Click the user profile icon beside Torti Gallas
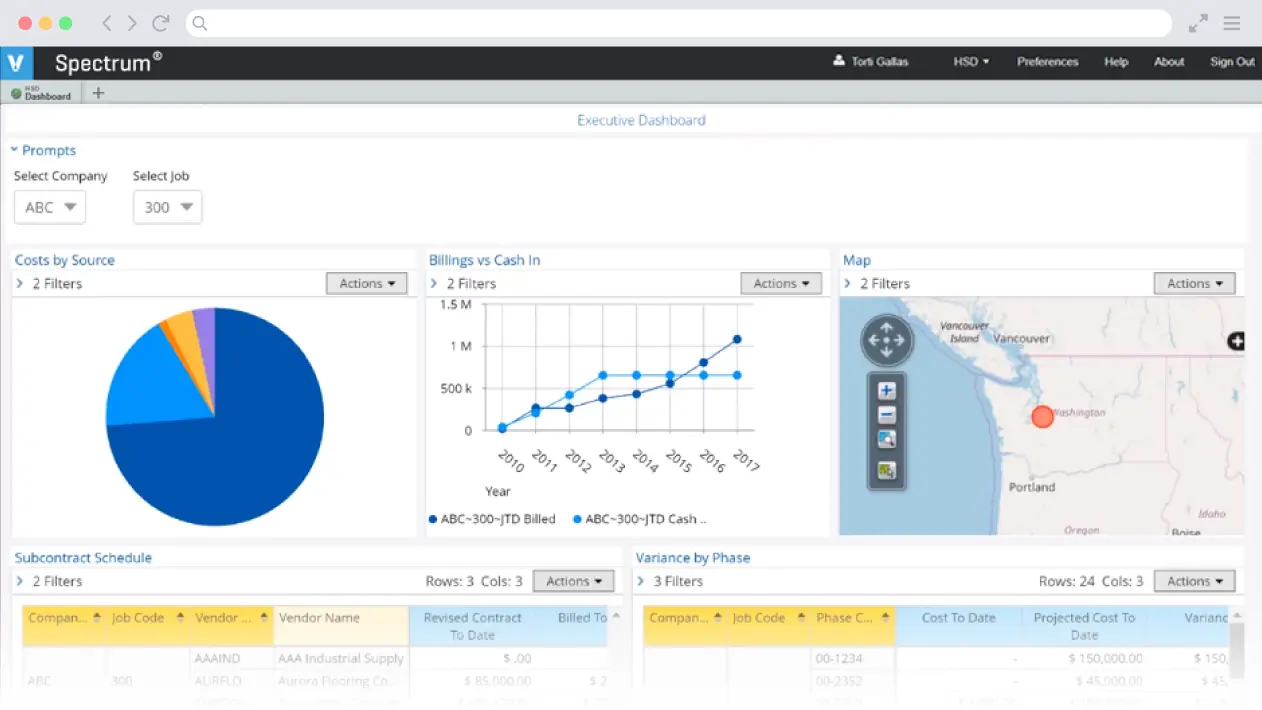 tap(839, 61)
